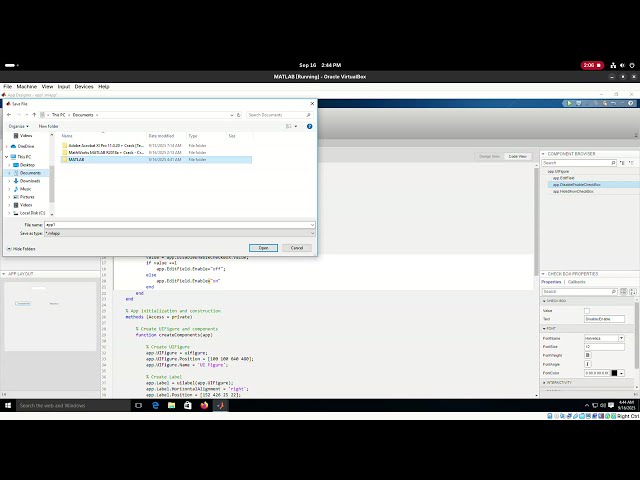Expand the INTERACTIVITY properties section
The image size is (640, 480).
pyautogui.click(x=544, y=383)
